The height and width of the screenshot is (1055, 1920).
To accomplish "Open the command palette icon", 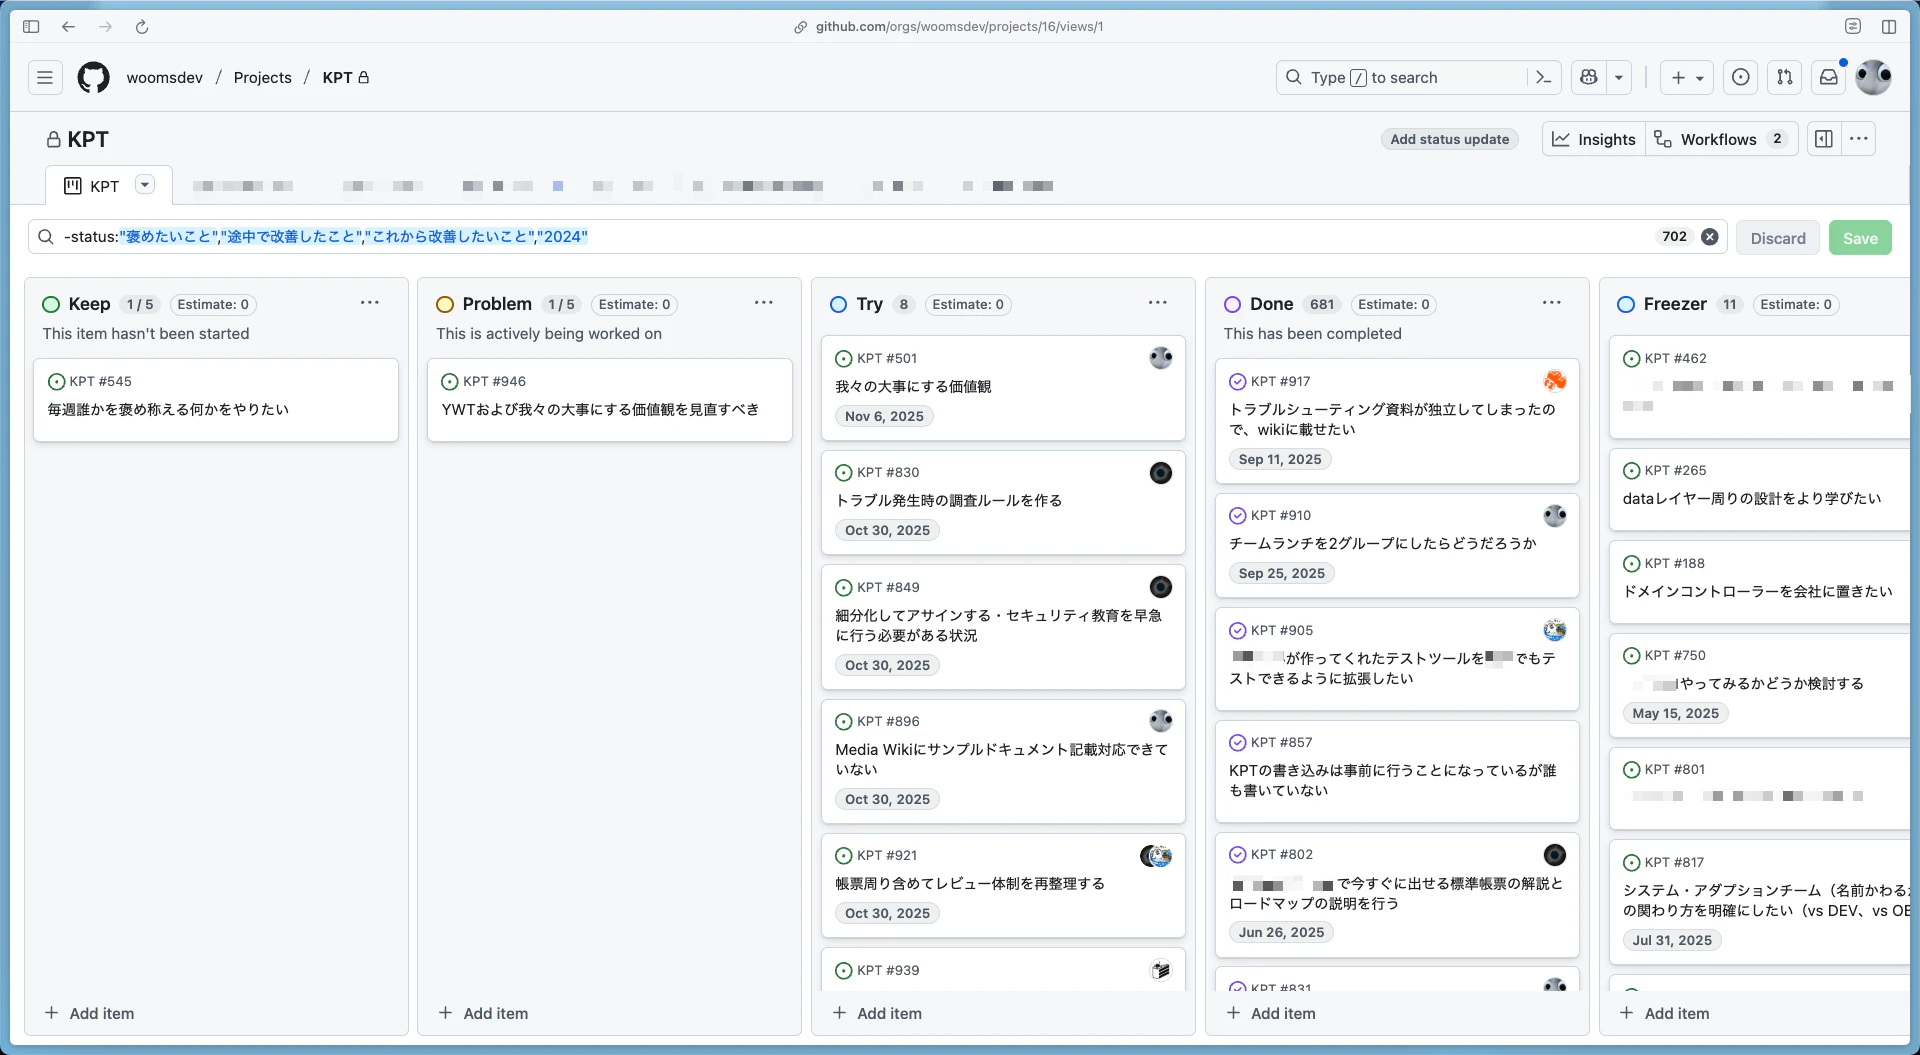I will coord(1543,77).
